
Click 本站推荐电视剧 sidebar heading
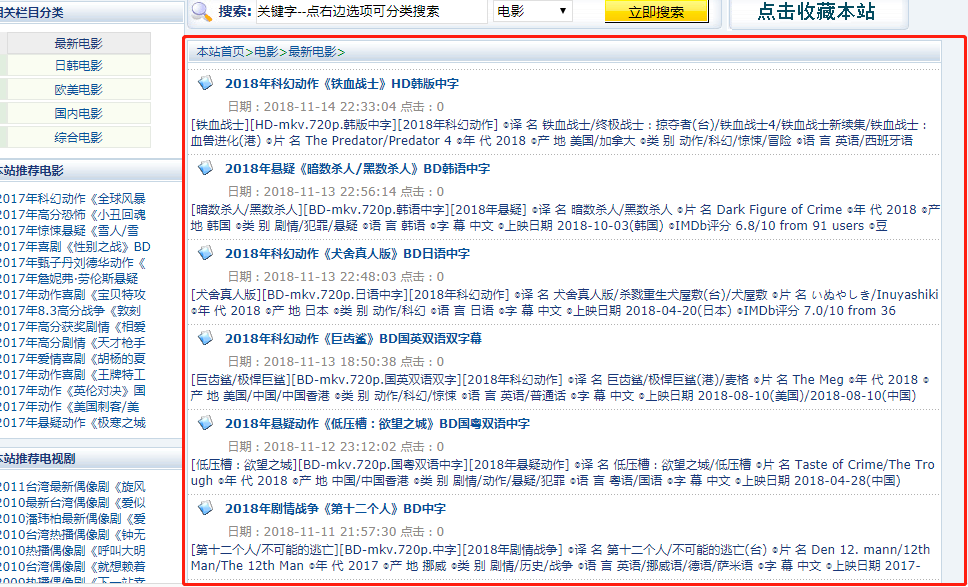(37, 459)
